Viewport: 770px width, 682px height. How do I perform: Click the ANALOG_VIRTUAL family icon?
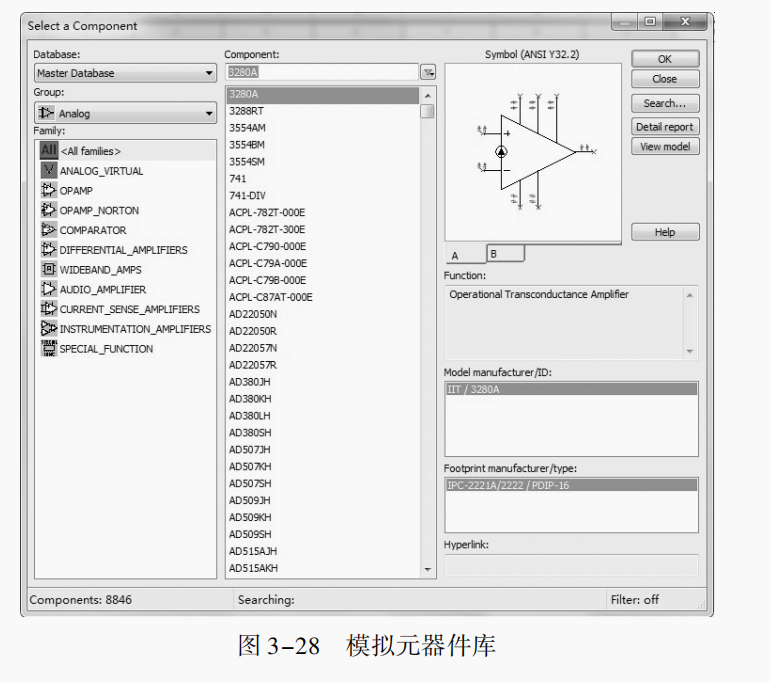(x=49, y=170)
